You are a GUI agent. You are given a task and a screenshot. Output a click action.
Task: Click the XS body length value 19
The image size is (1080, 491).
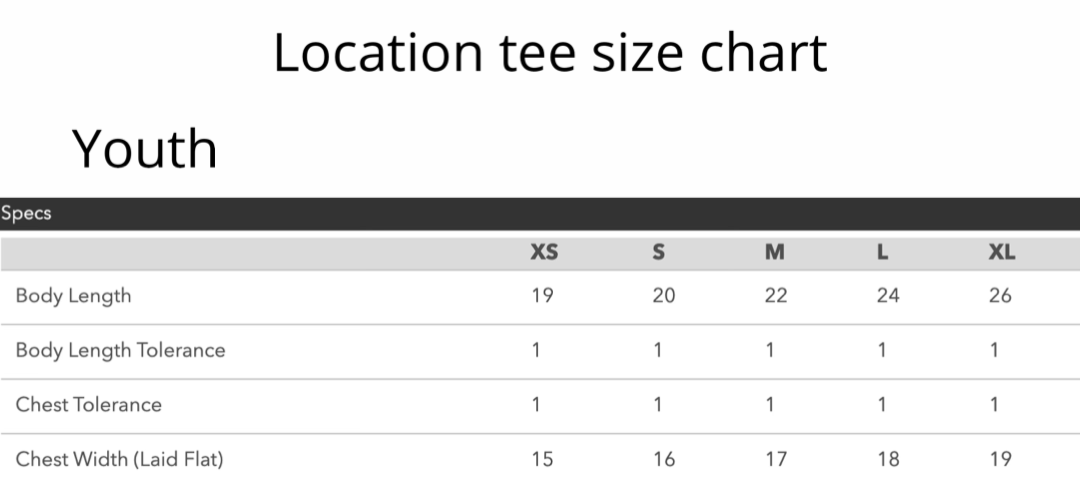click(x=542, y=296)
